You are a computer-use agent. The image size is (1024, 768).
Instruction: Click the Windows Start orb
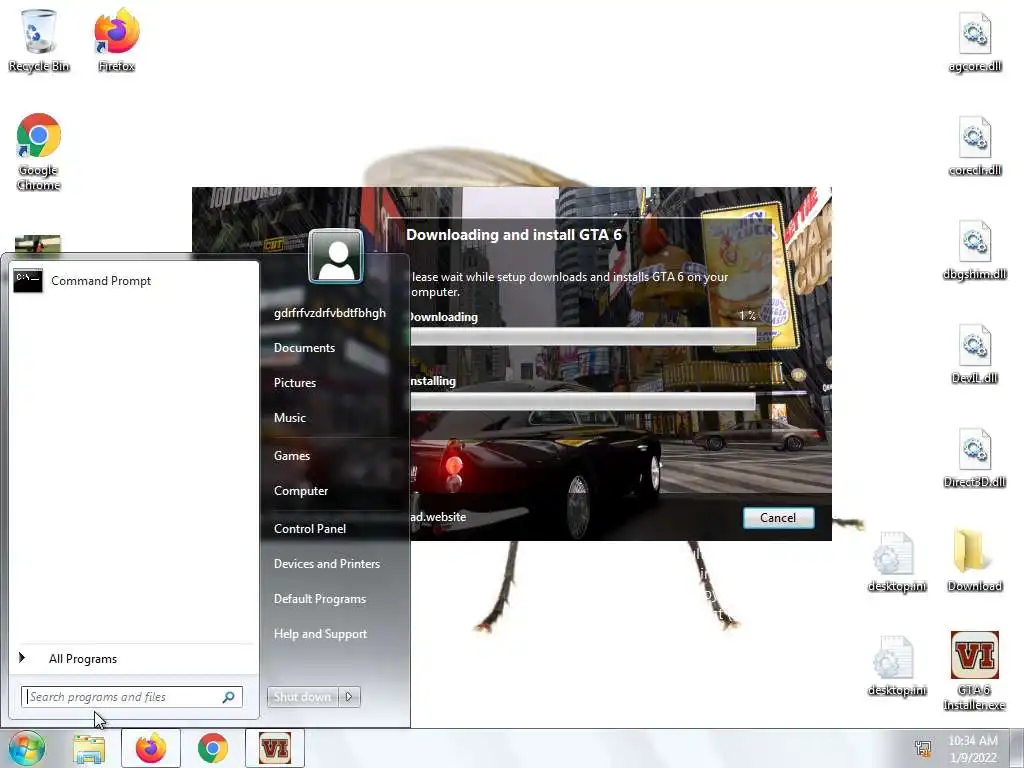point(27,748)
